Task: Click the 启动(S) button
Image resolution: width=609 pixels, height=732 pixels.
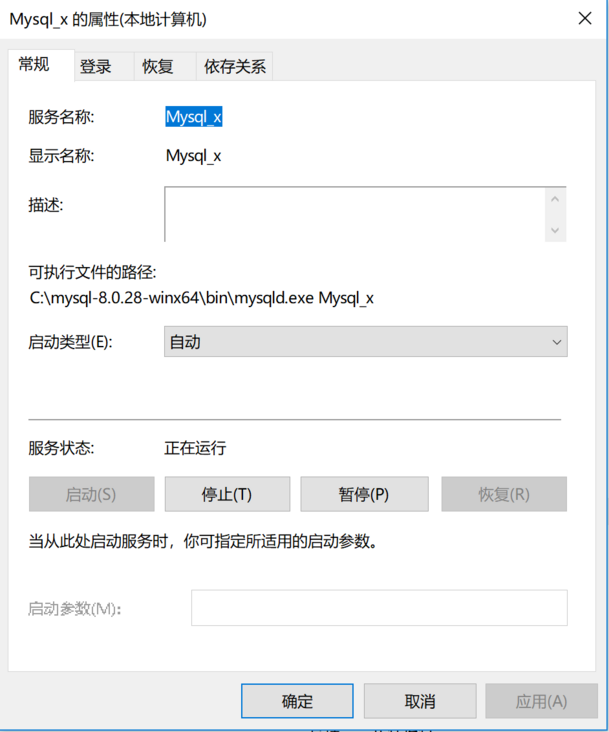Action: (x=91, y=494)
